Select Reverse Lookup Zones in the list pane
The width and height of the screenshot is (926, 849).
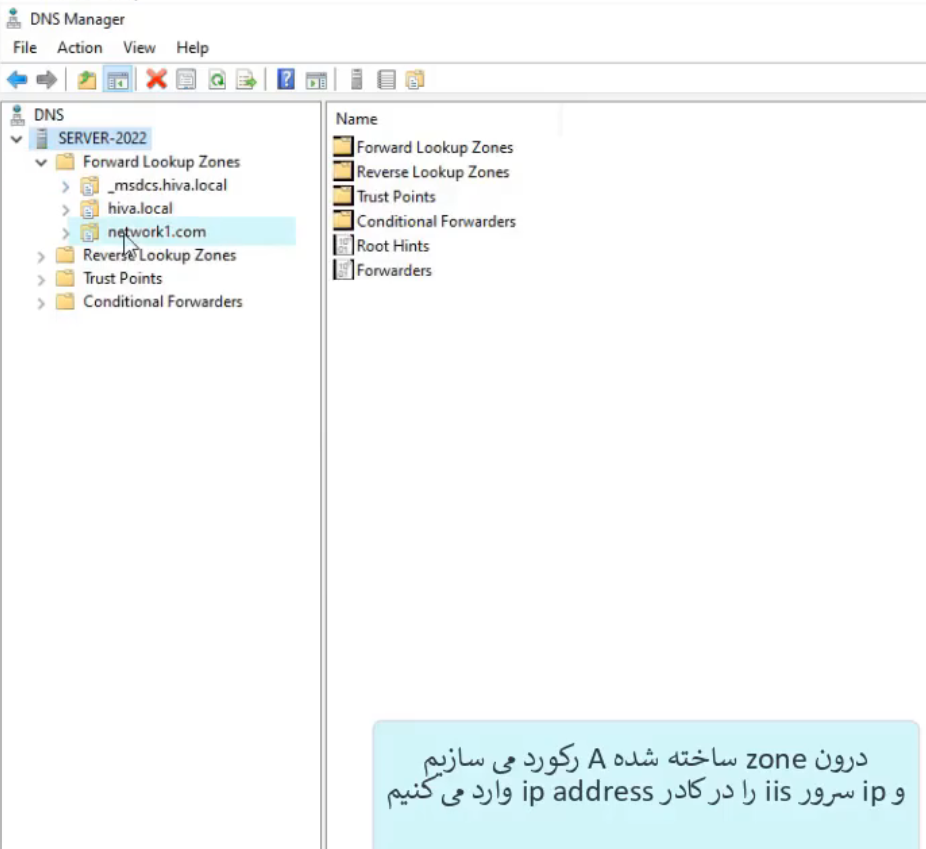433,172
